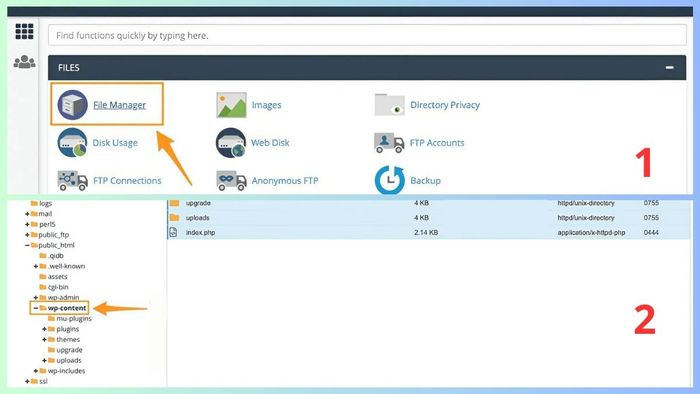700x394 pixels.
Task: Follow the Disk Usage link
Action: coord(115,143)
